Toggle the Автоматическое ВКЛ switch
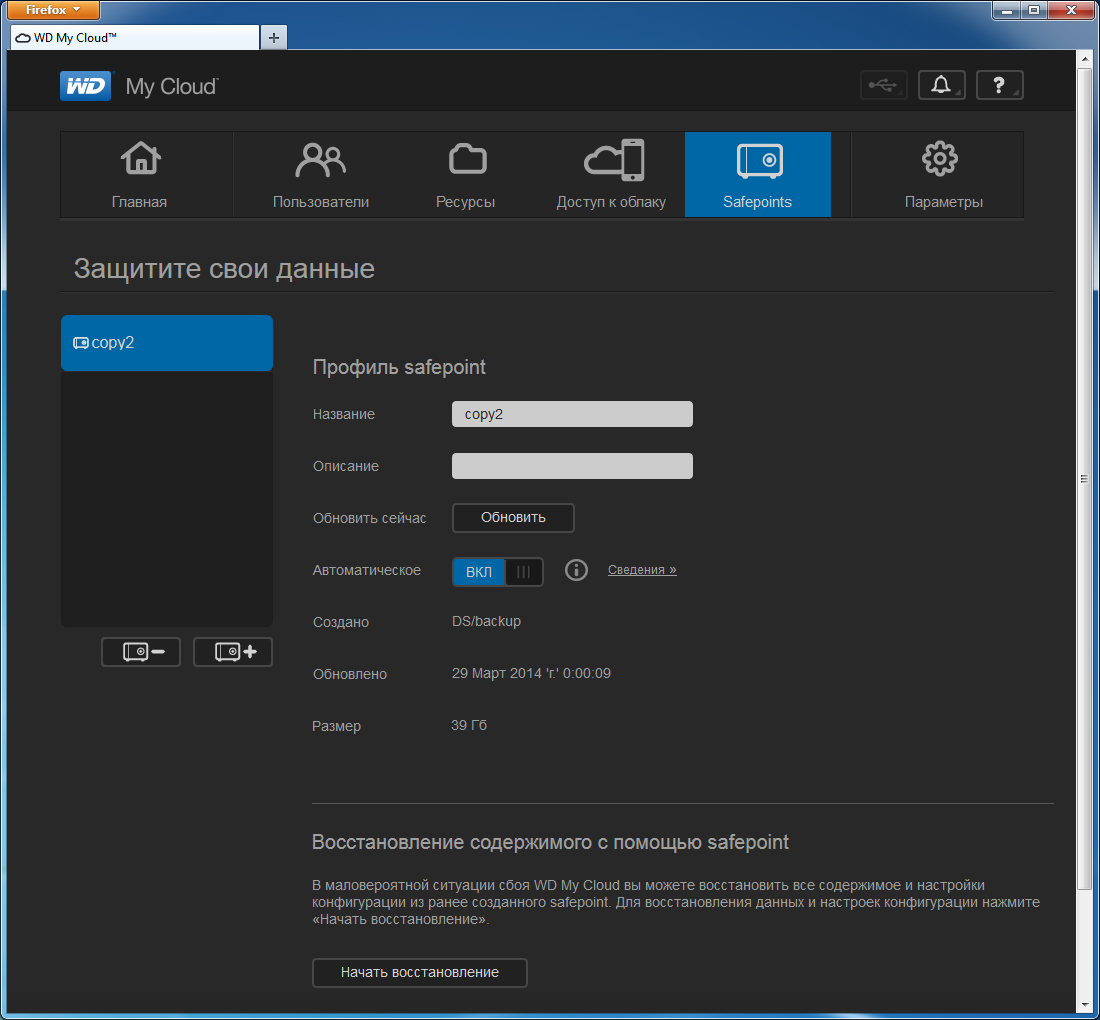Screen dimensions: 1100x1020 (x=498, y=572)
